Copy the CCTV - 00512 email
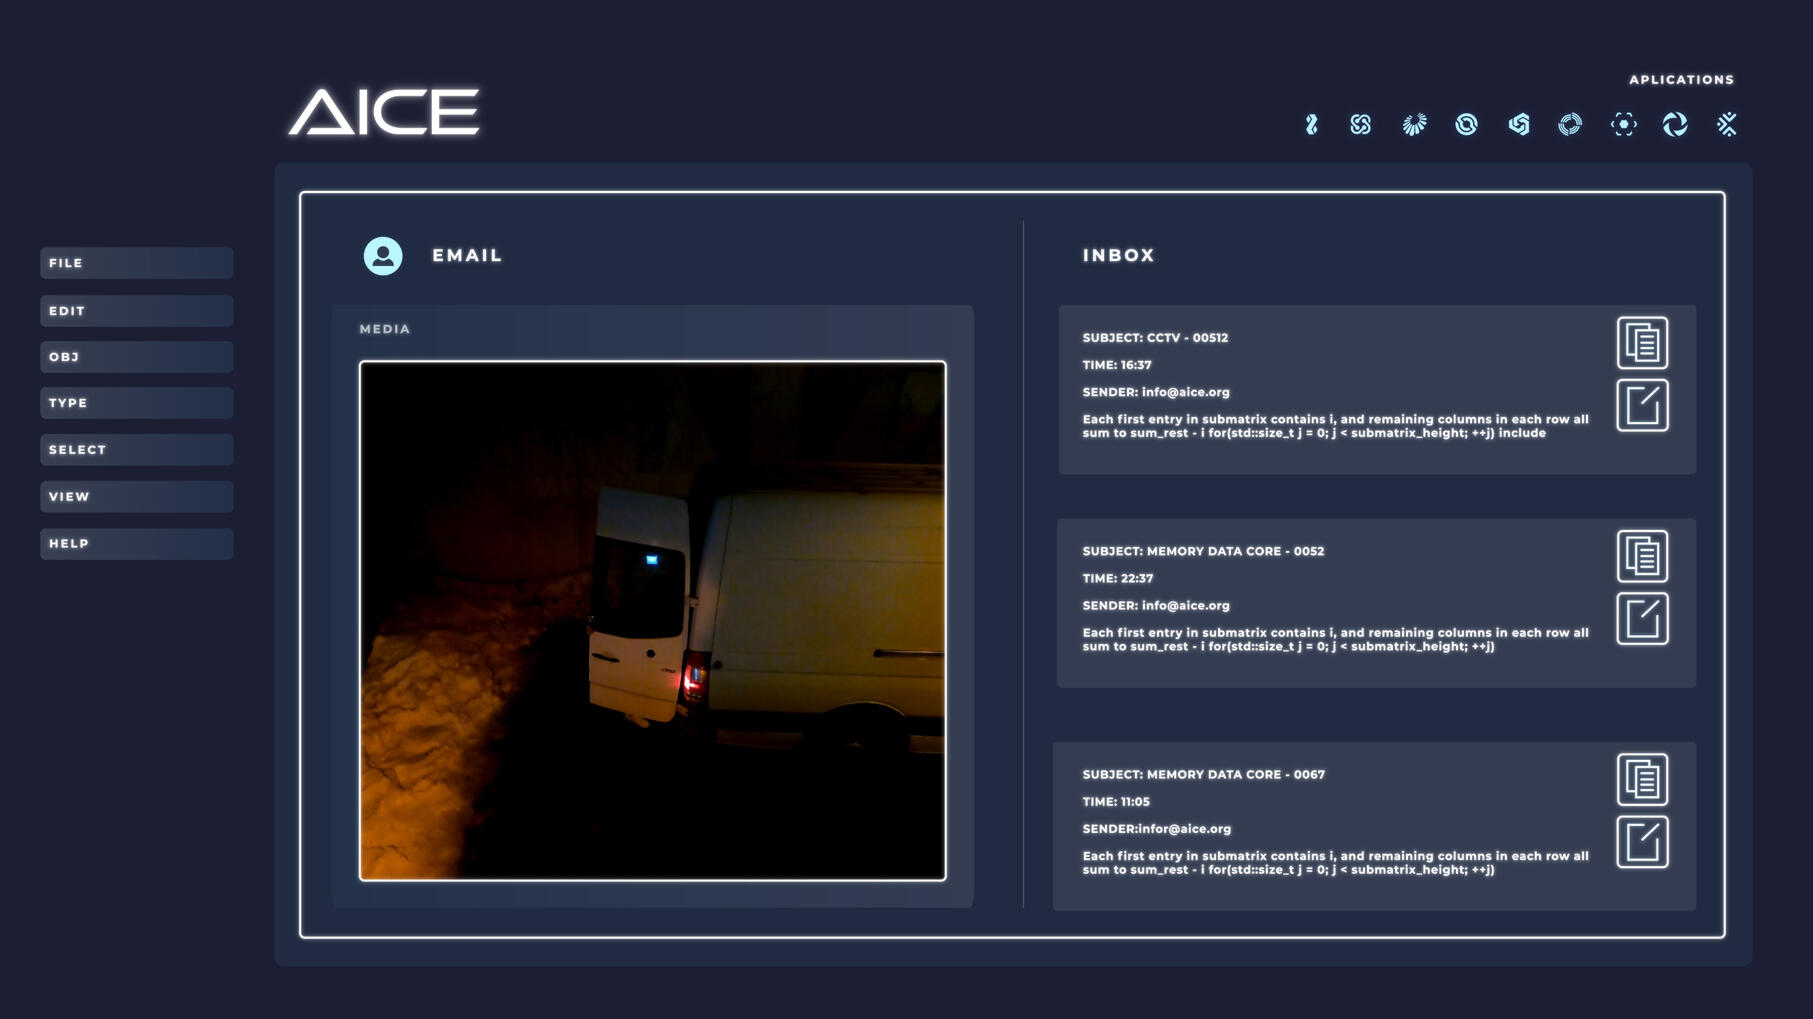Screen dimensions: 1813x1019 1641,342
